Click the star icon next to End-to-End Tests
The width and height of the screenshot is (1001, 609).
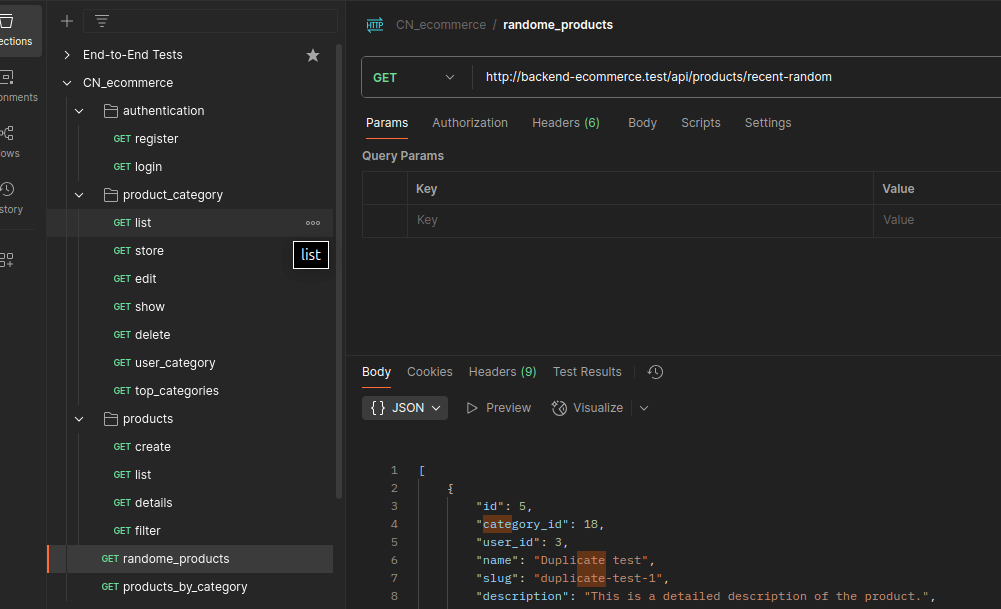[x=313, y=55]
